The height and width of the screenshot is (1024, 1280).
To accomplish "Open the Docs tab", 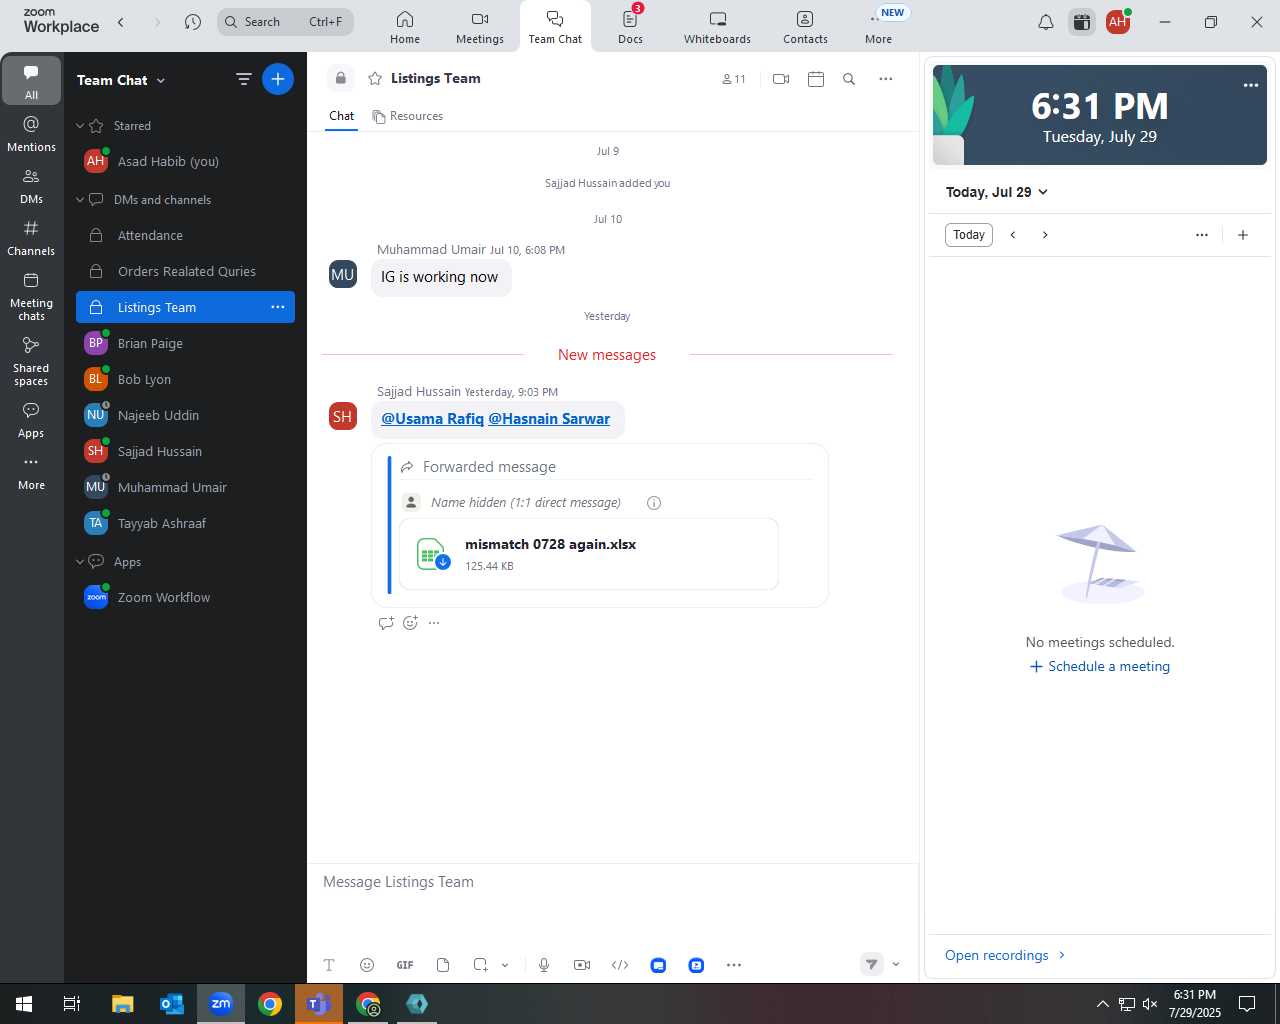I will (630, 27).
